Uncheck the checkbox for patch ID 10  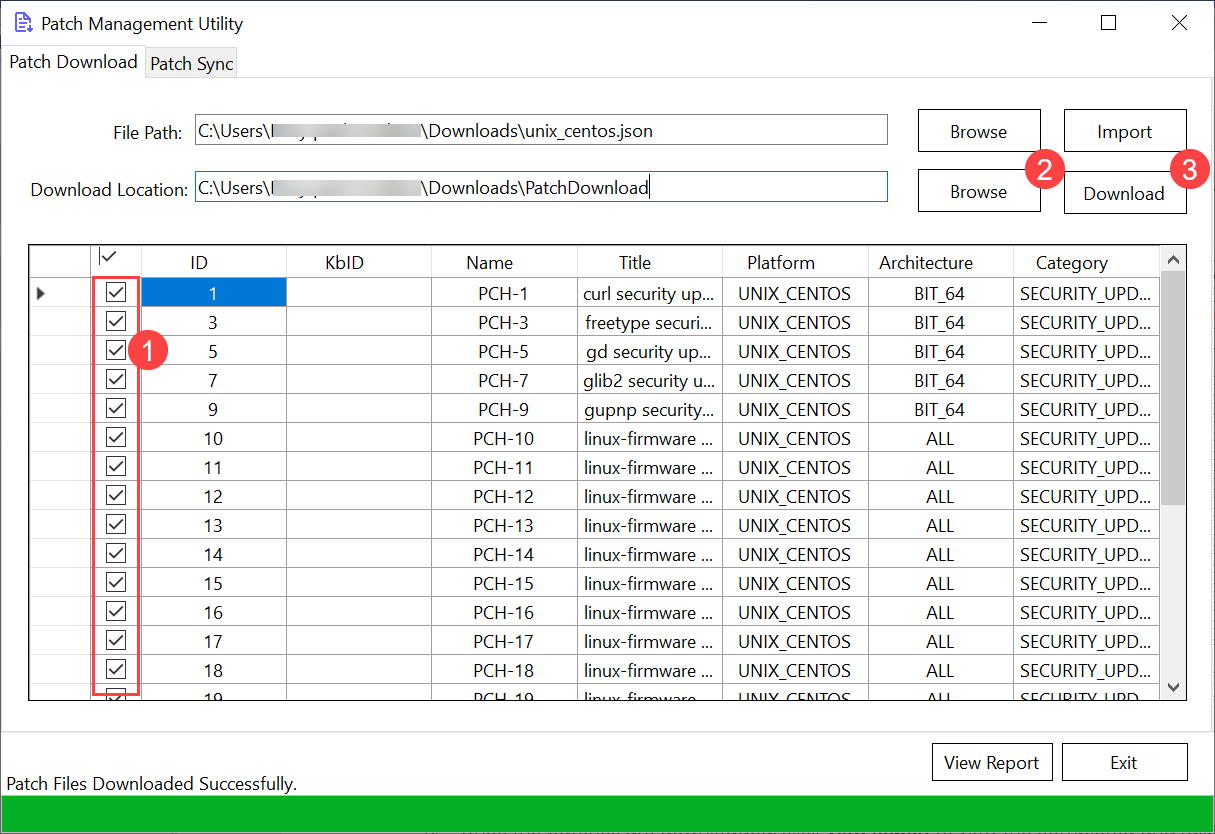(x=116, y=438)
